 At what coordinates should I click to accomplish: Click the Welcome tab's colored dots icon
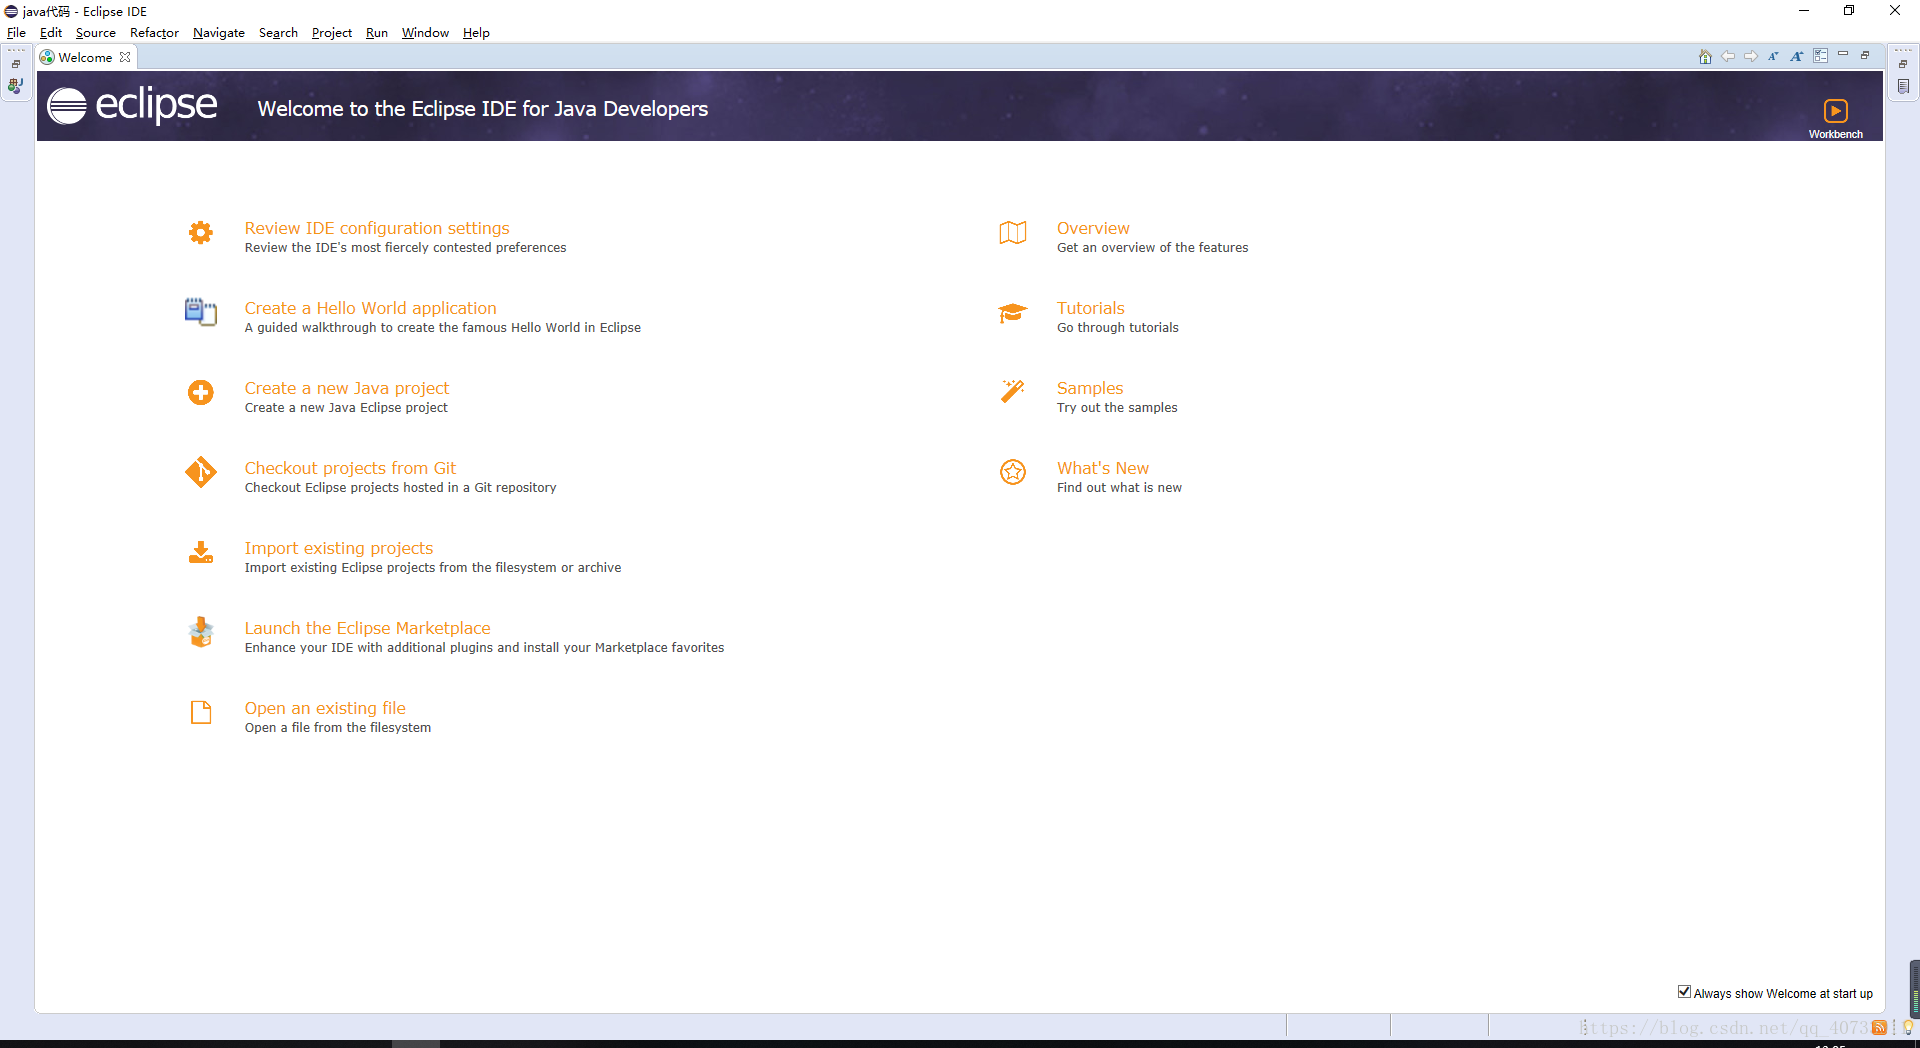(x=47, y=57)
